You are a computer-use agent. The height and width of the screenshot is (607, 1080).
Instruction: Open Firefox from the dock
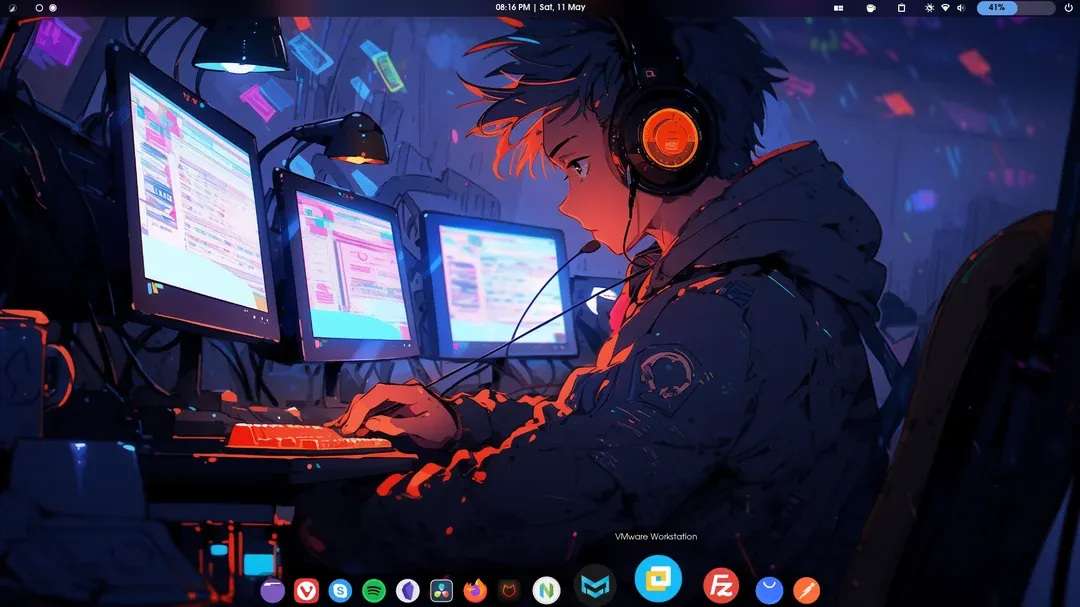[x=475, y=590]
